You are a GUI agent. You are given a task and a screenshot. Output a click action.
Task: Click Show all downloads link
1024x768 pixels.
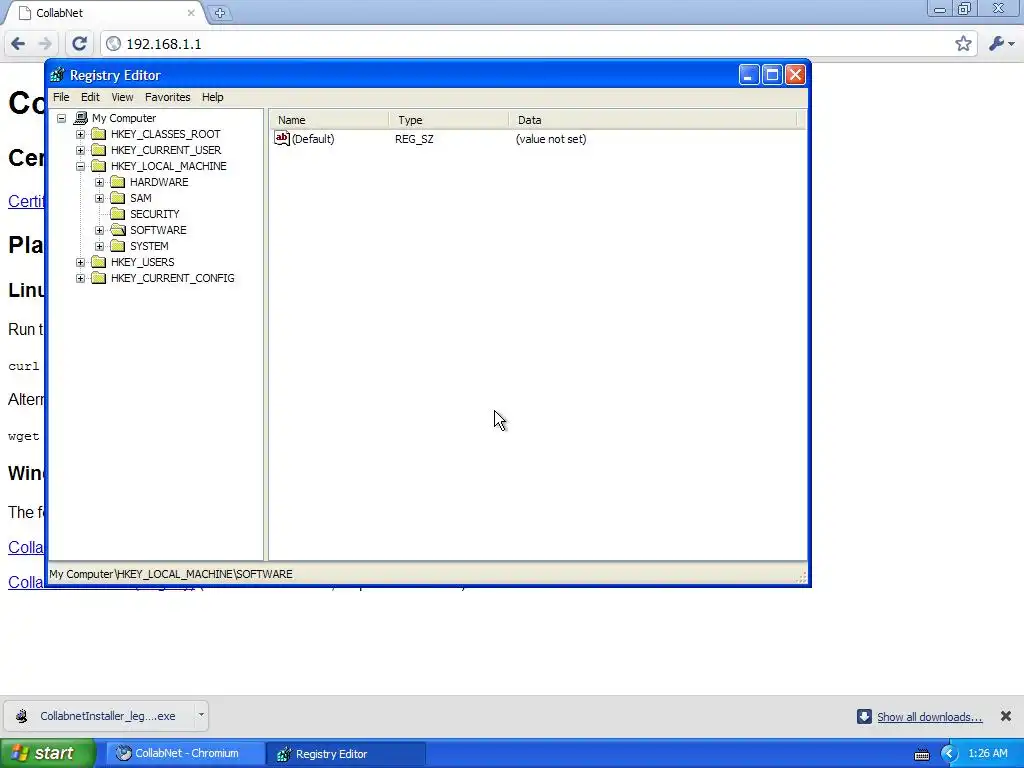pos(929,717)
